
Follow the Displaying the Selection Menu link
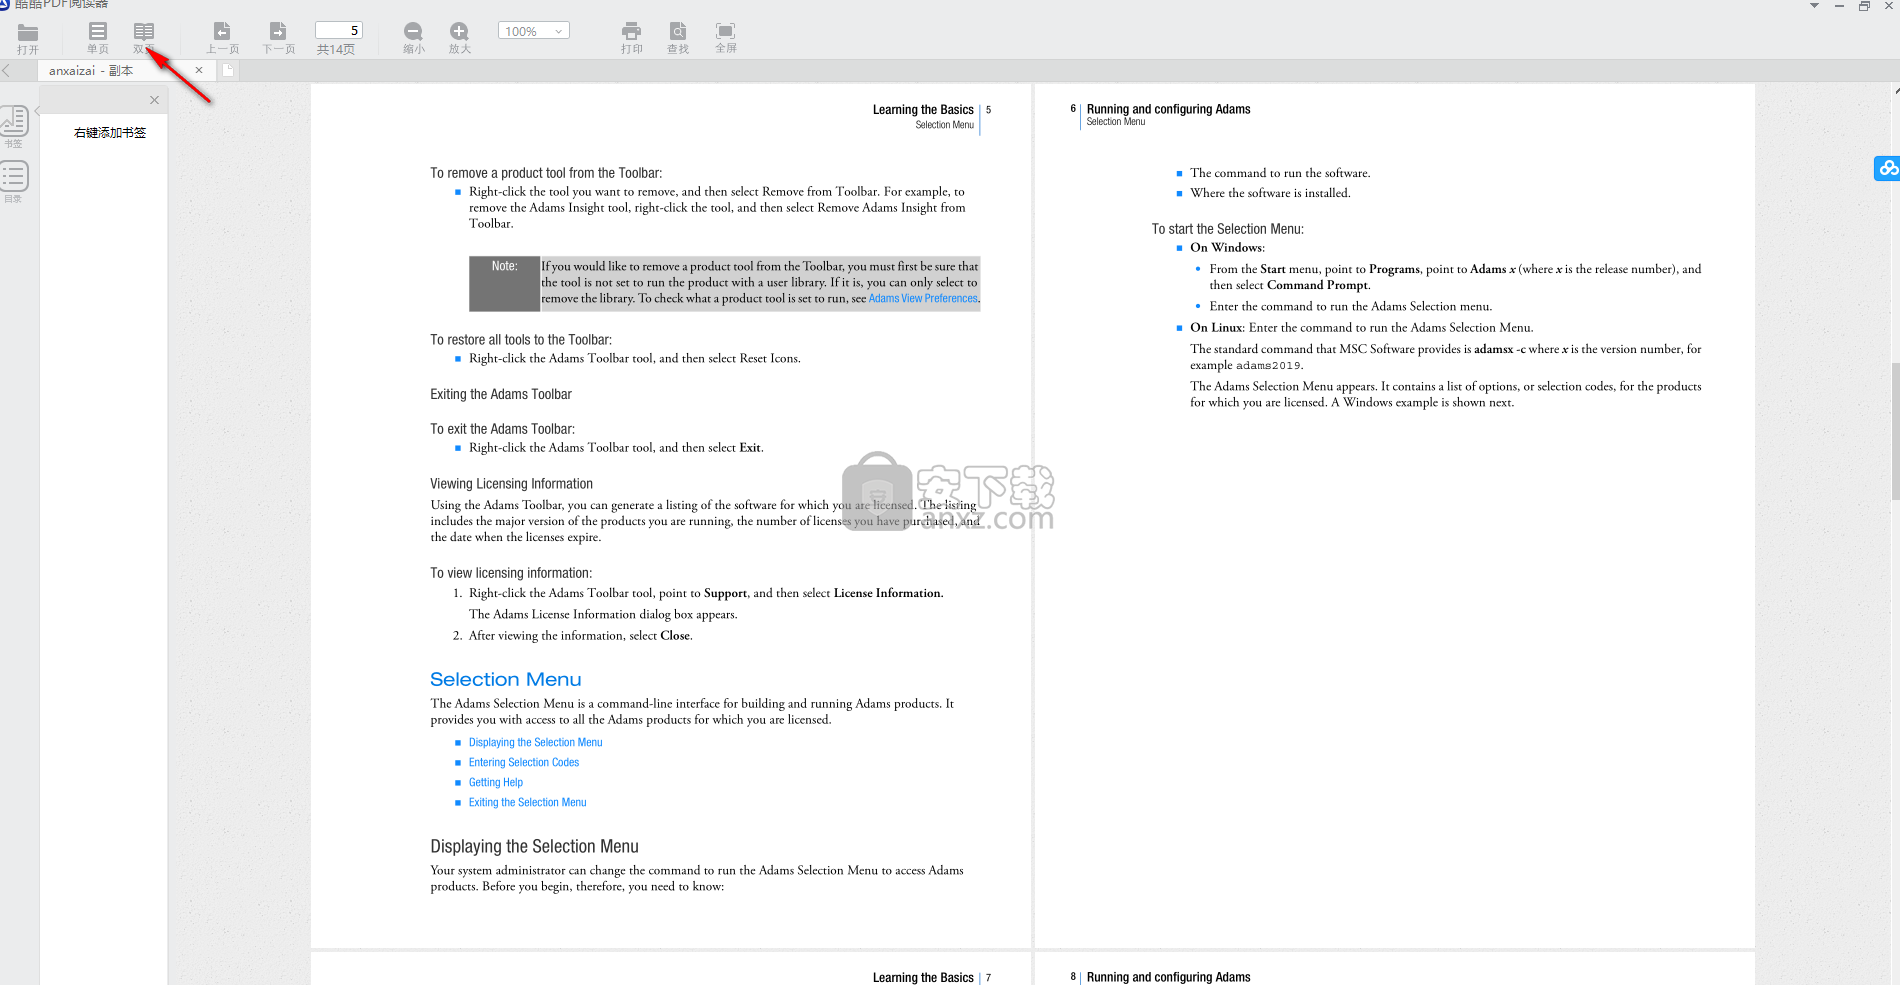(535, 742)
